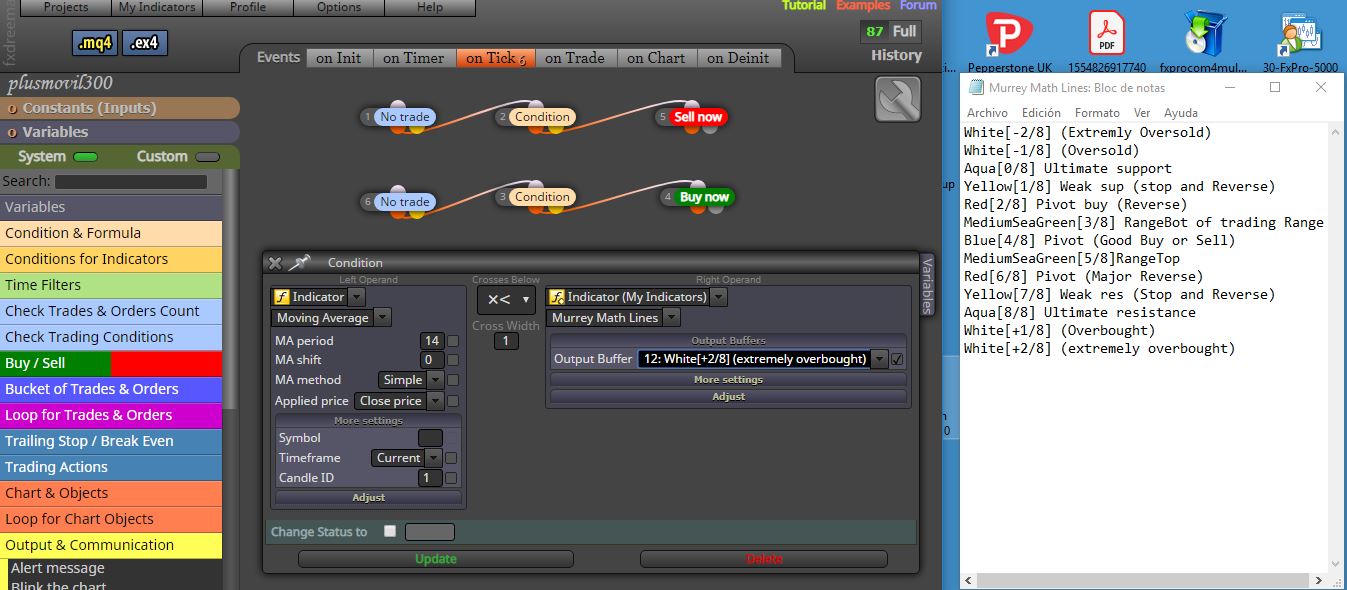This screenshot has width=1347, height=590.
Task: Tick the Timeframe checkbox
Action: pyautogui.click(x=451, y=458)
